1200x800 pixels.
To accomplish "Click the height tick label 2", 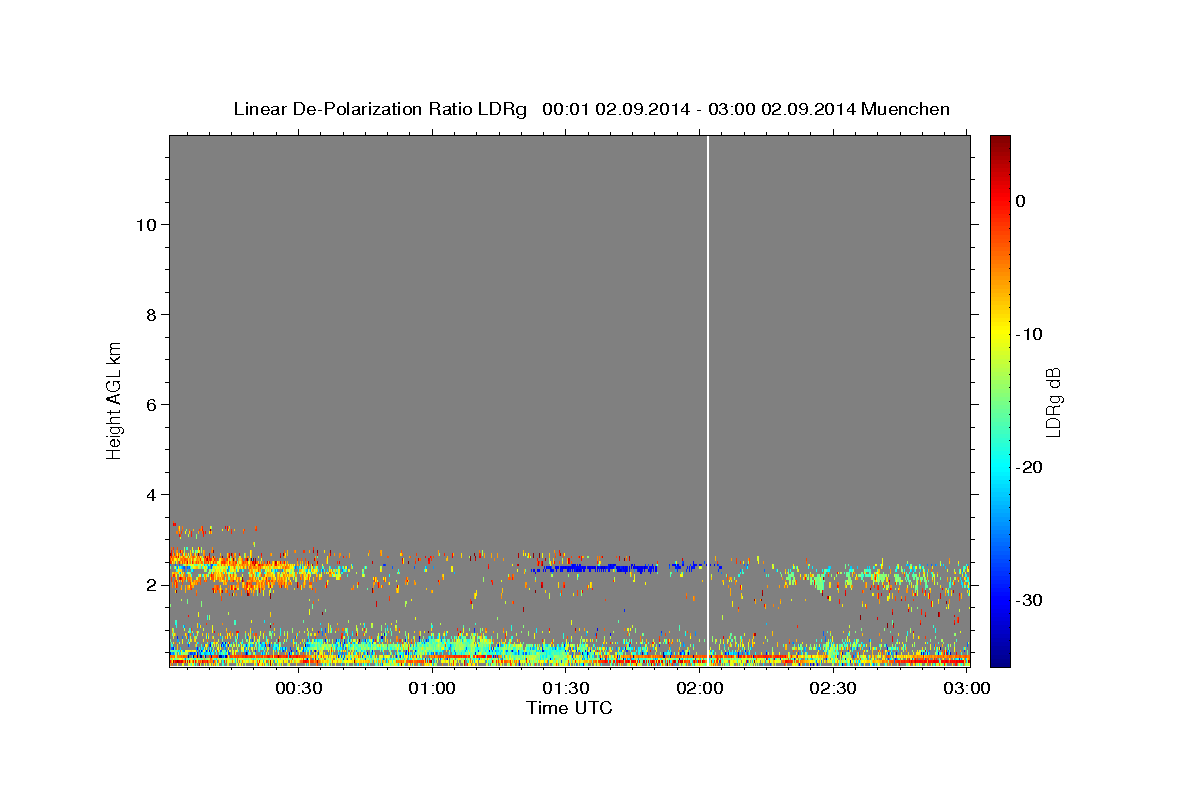I will pyautogui.click(x=153, y=585).
